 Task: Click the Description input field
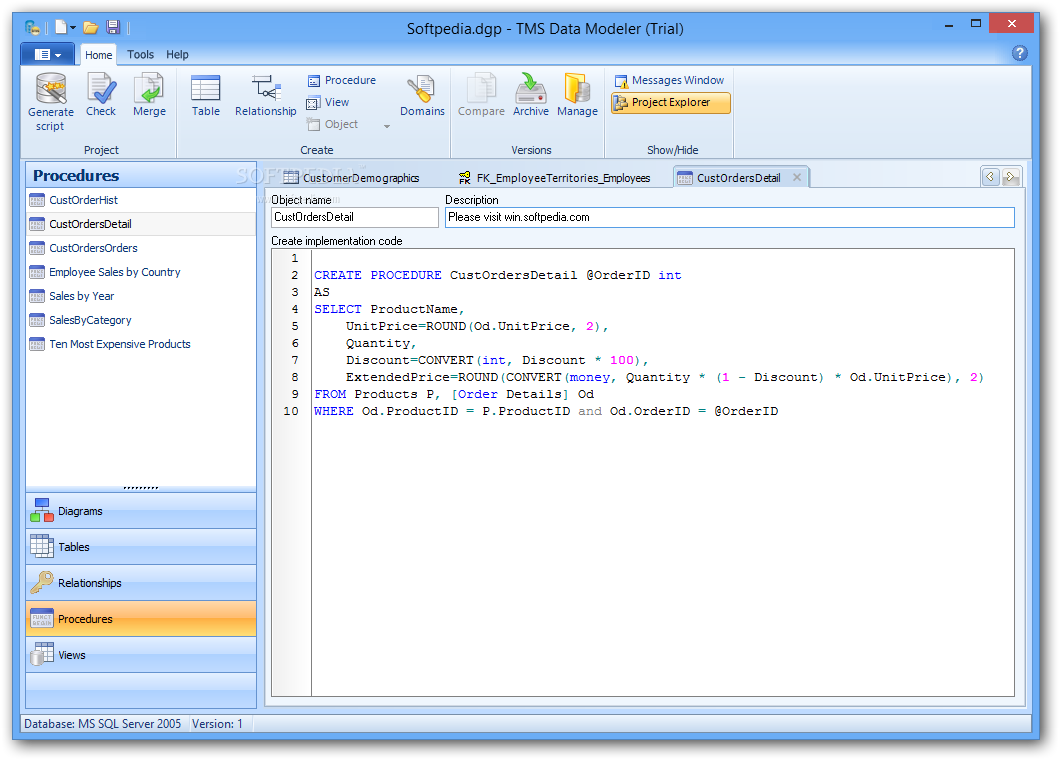[729, 217]
